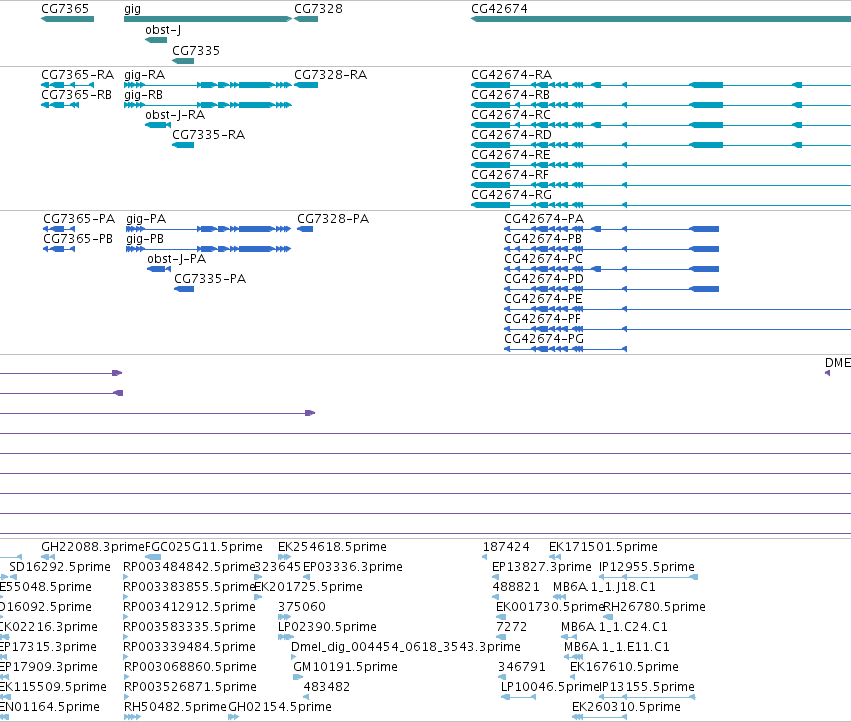Click EP03336.3prime EST label
The width and height of the screenshot is (851, 722).
click(353, 567)
